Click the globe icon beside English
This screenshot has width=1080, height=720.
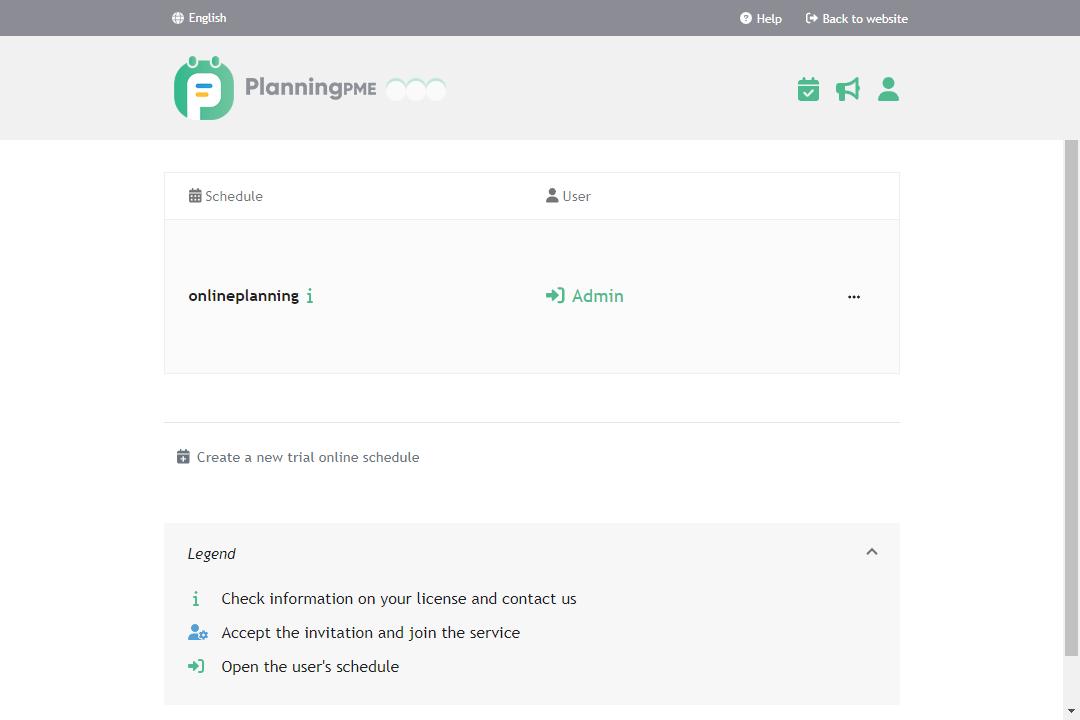pos(178,18)
